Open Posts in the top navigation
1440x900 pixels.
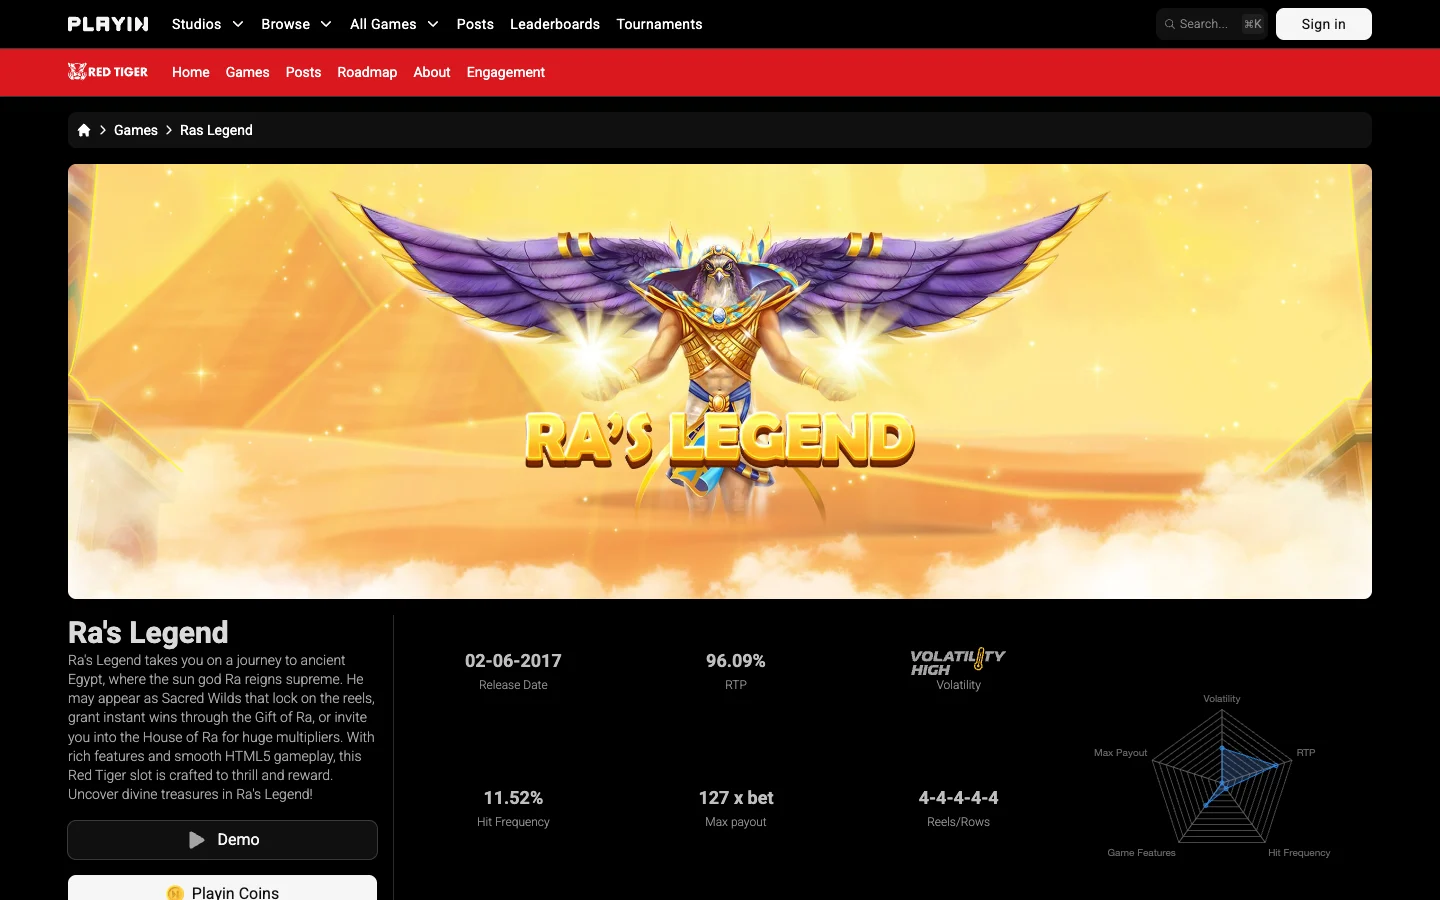[475, 24]
